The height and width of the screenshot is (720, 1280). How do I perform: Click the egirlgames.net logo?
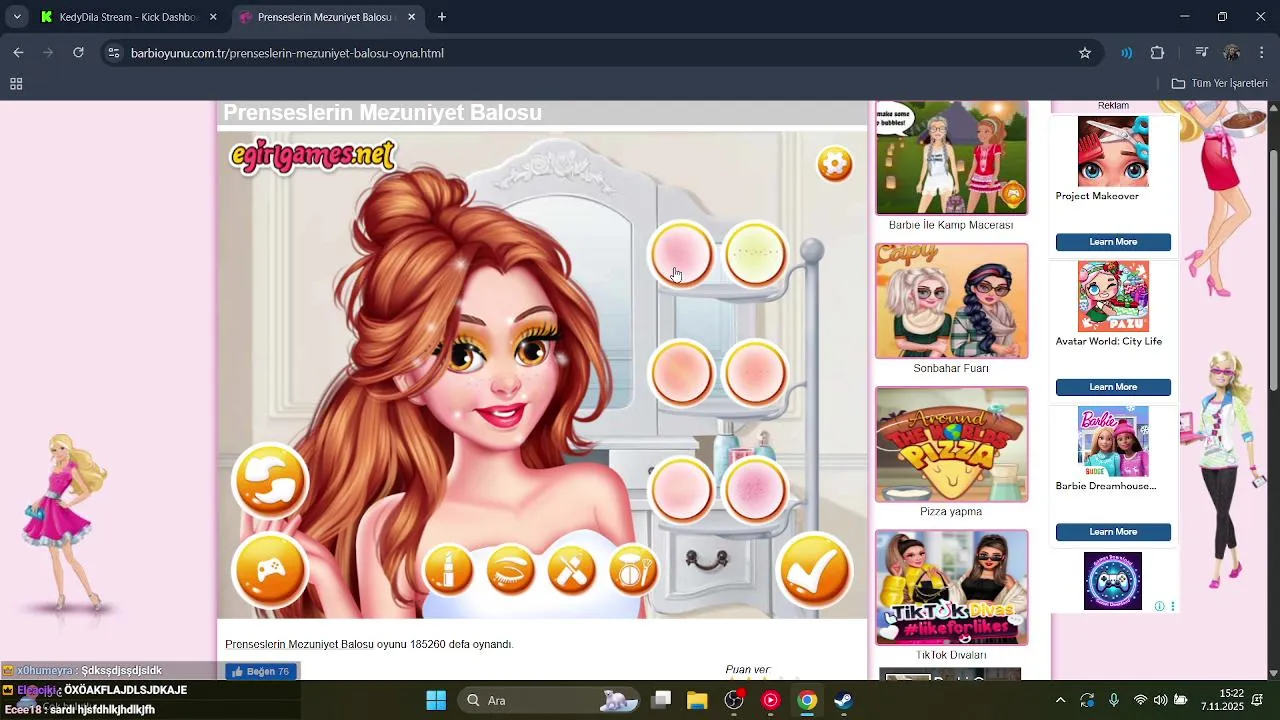click(x=313, y=156)
